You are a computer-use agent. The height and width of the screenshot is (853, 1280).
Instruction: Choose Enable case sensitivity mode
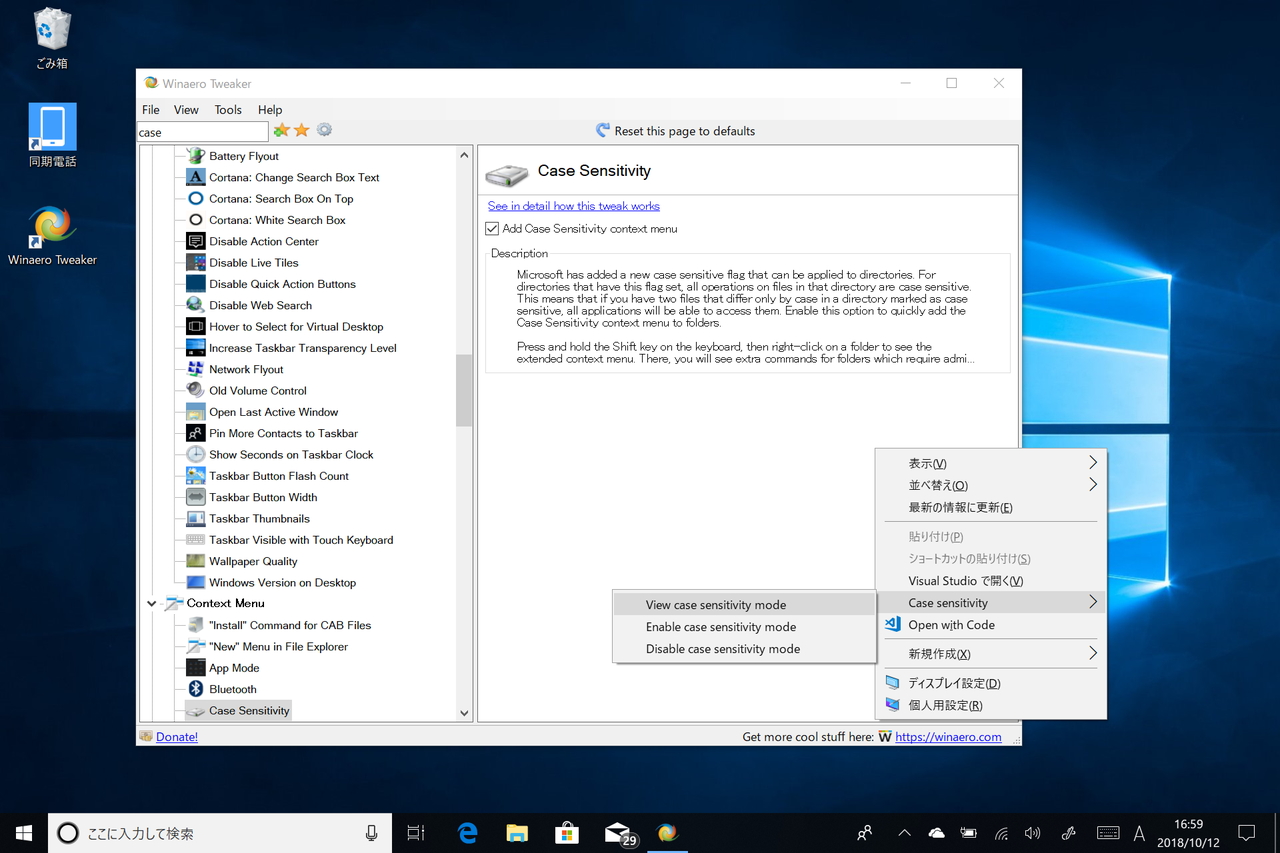[x=744, y=627]
